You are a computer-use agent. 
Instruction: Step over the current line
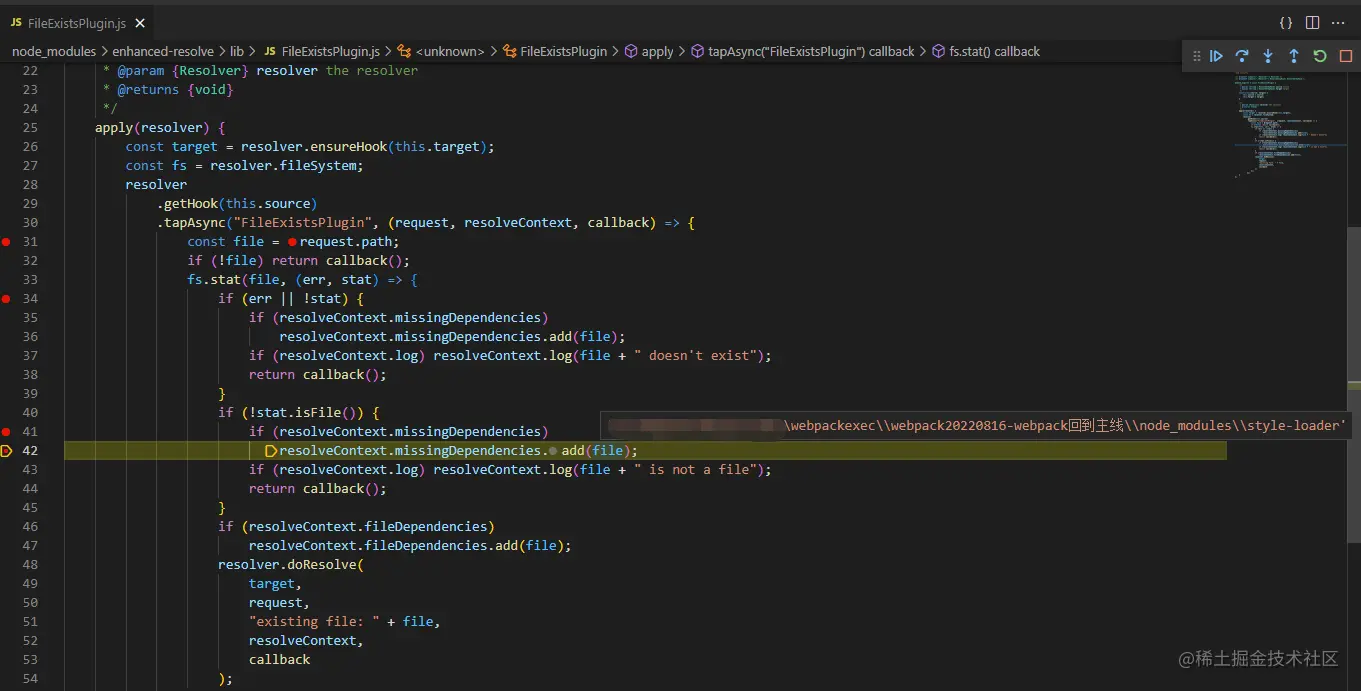click(1242, 56)
